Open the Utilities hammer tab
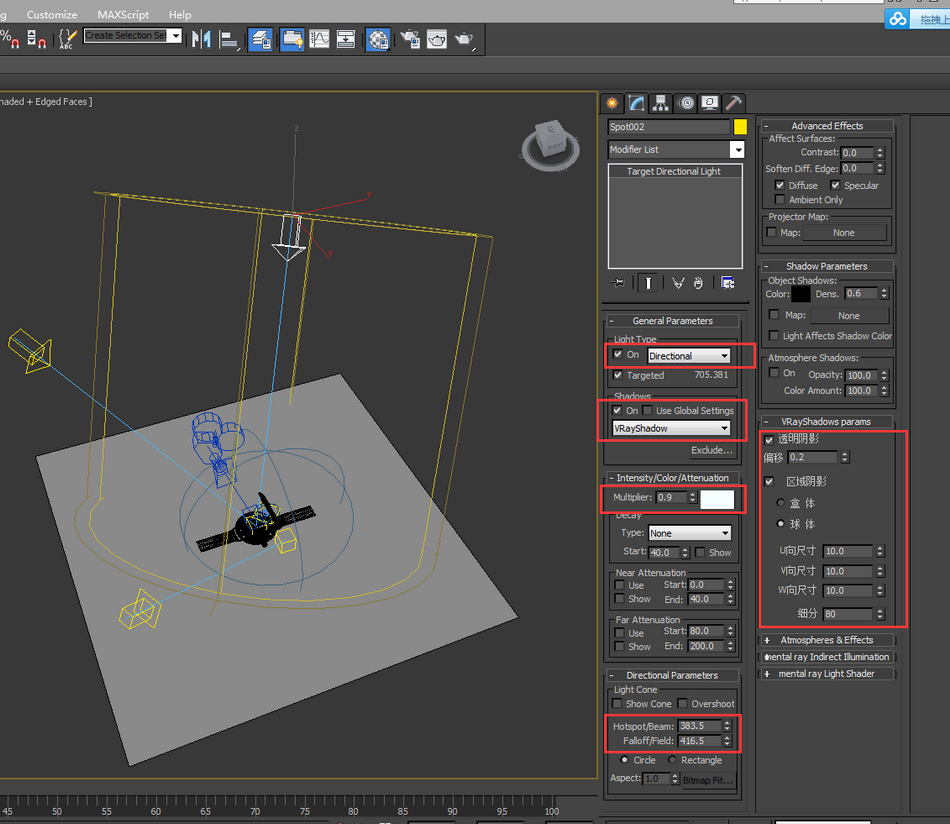Image resolution: width=950 pixels, height=824 pixels. [734, 103]
